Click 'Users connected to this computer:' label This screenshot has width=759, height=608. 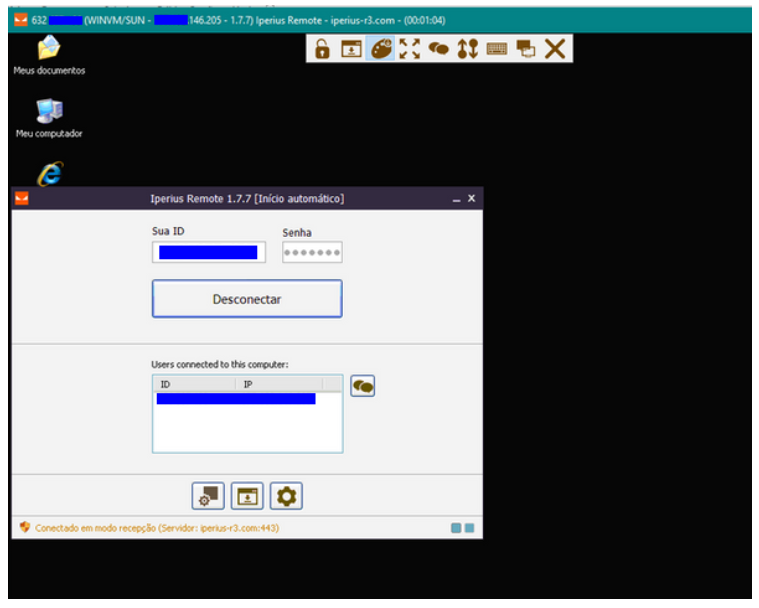coord(220,364)
